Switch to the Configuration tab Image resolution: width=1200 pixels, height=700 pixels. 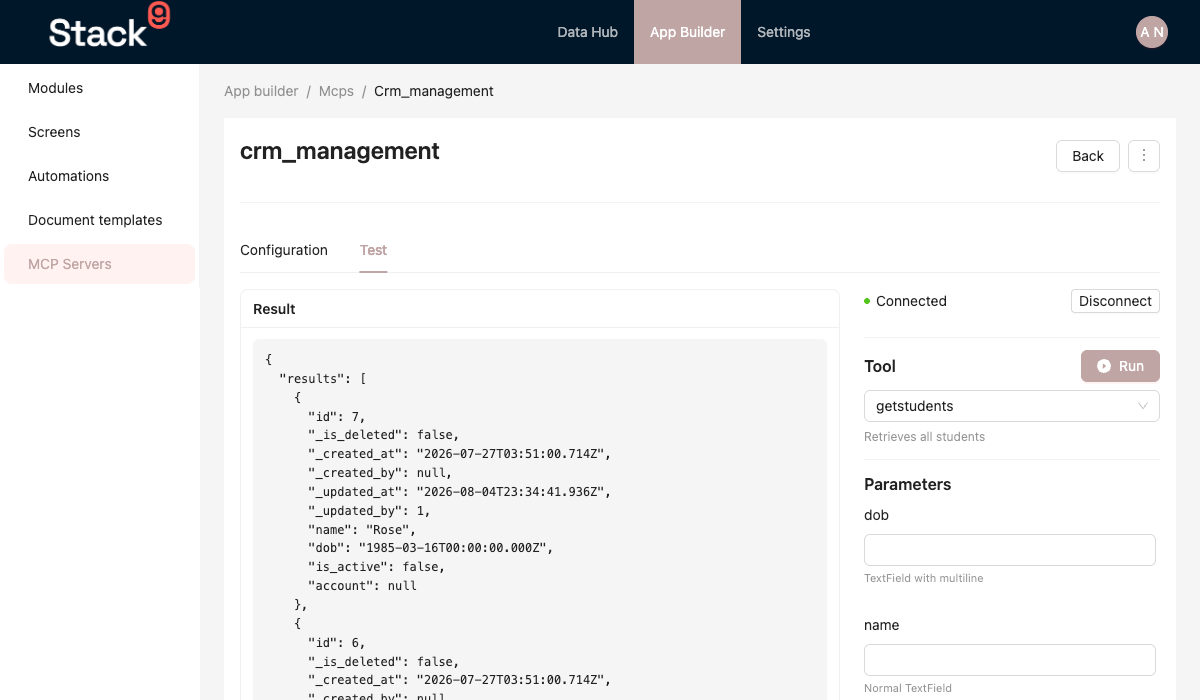[284, 250]
